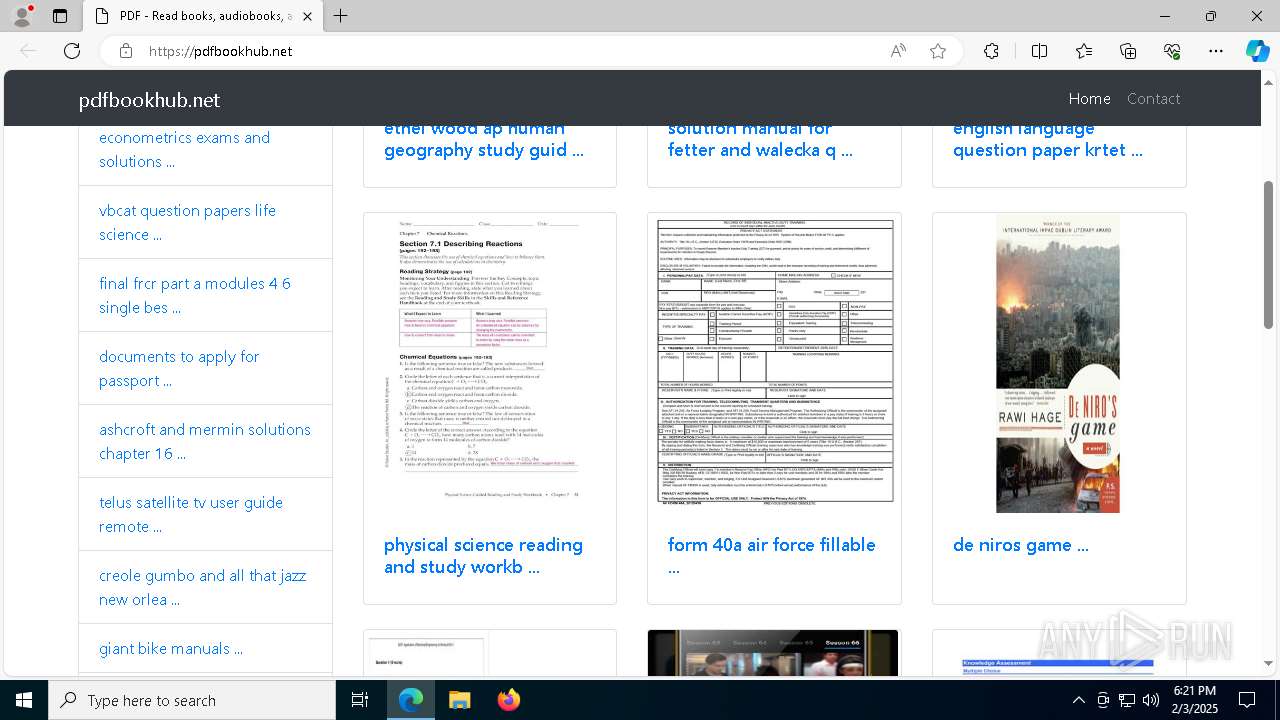Image resolution: width=1280 pixels, height=720 pixels.
Task: Open ashcroft and mermin solutions link
Action: pyautogui.click(x=205, y=441)
